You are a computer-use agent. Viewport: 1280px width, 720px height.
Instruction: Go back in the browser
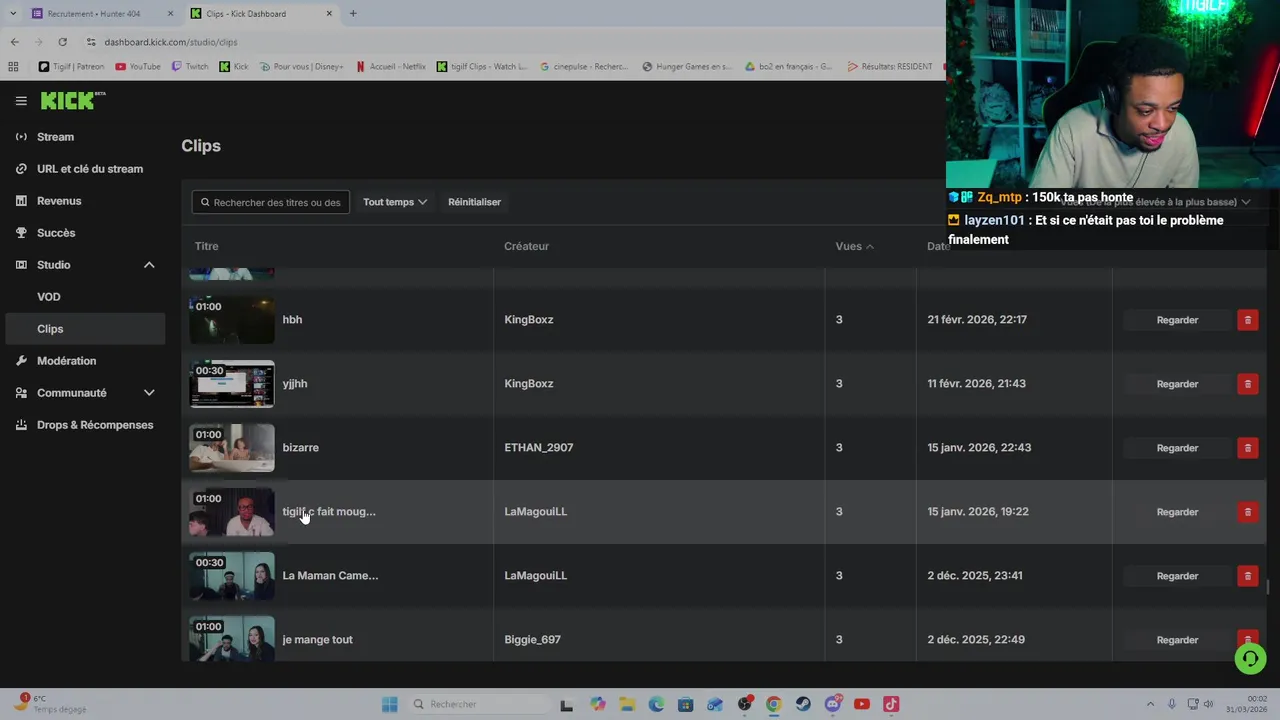(14, 42)
